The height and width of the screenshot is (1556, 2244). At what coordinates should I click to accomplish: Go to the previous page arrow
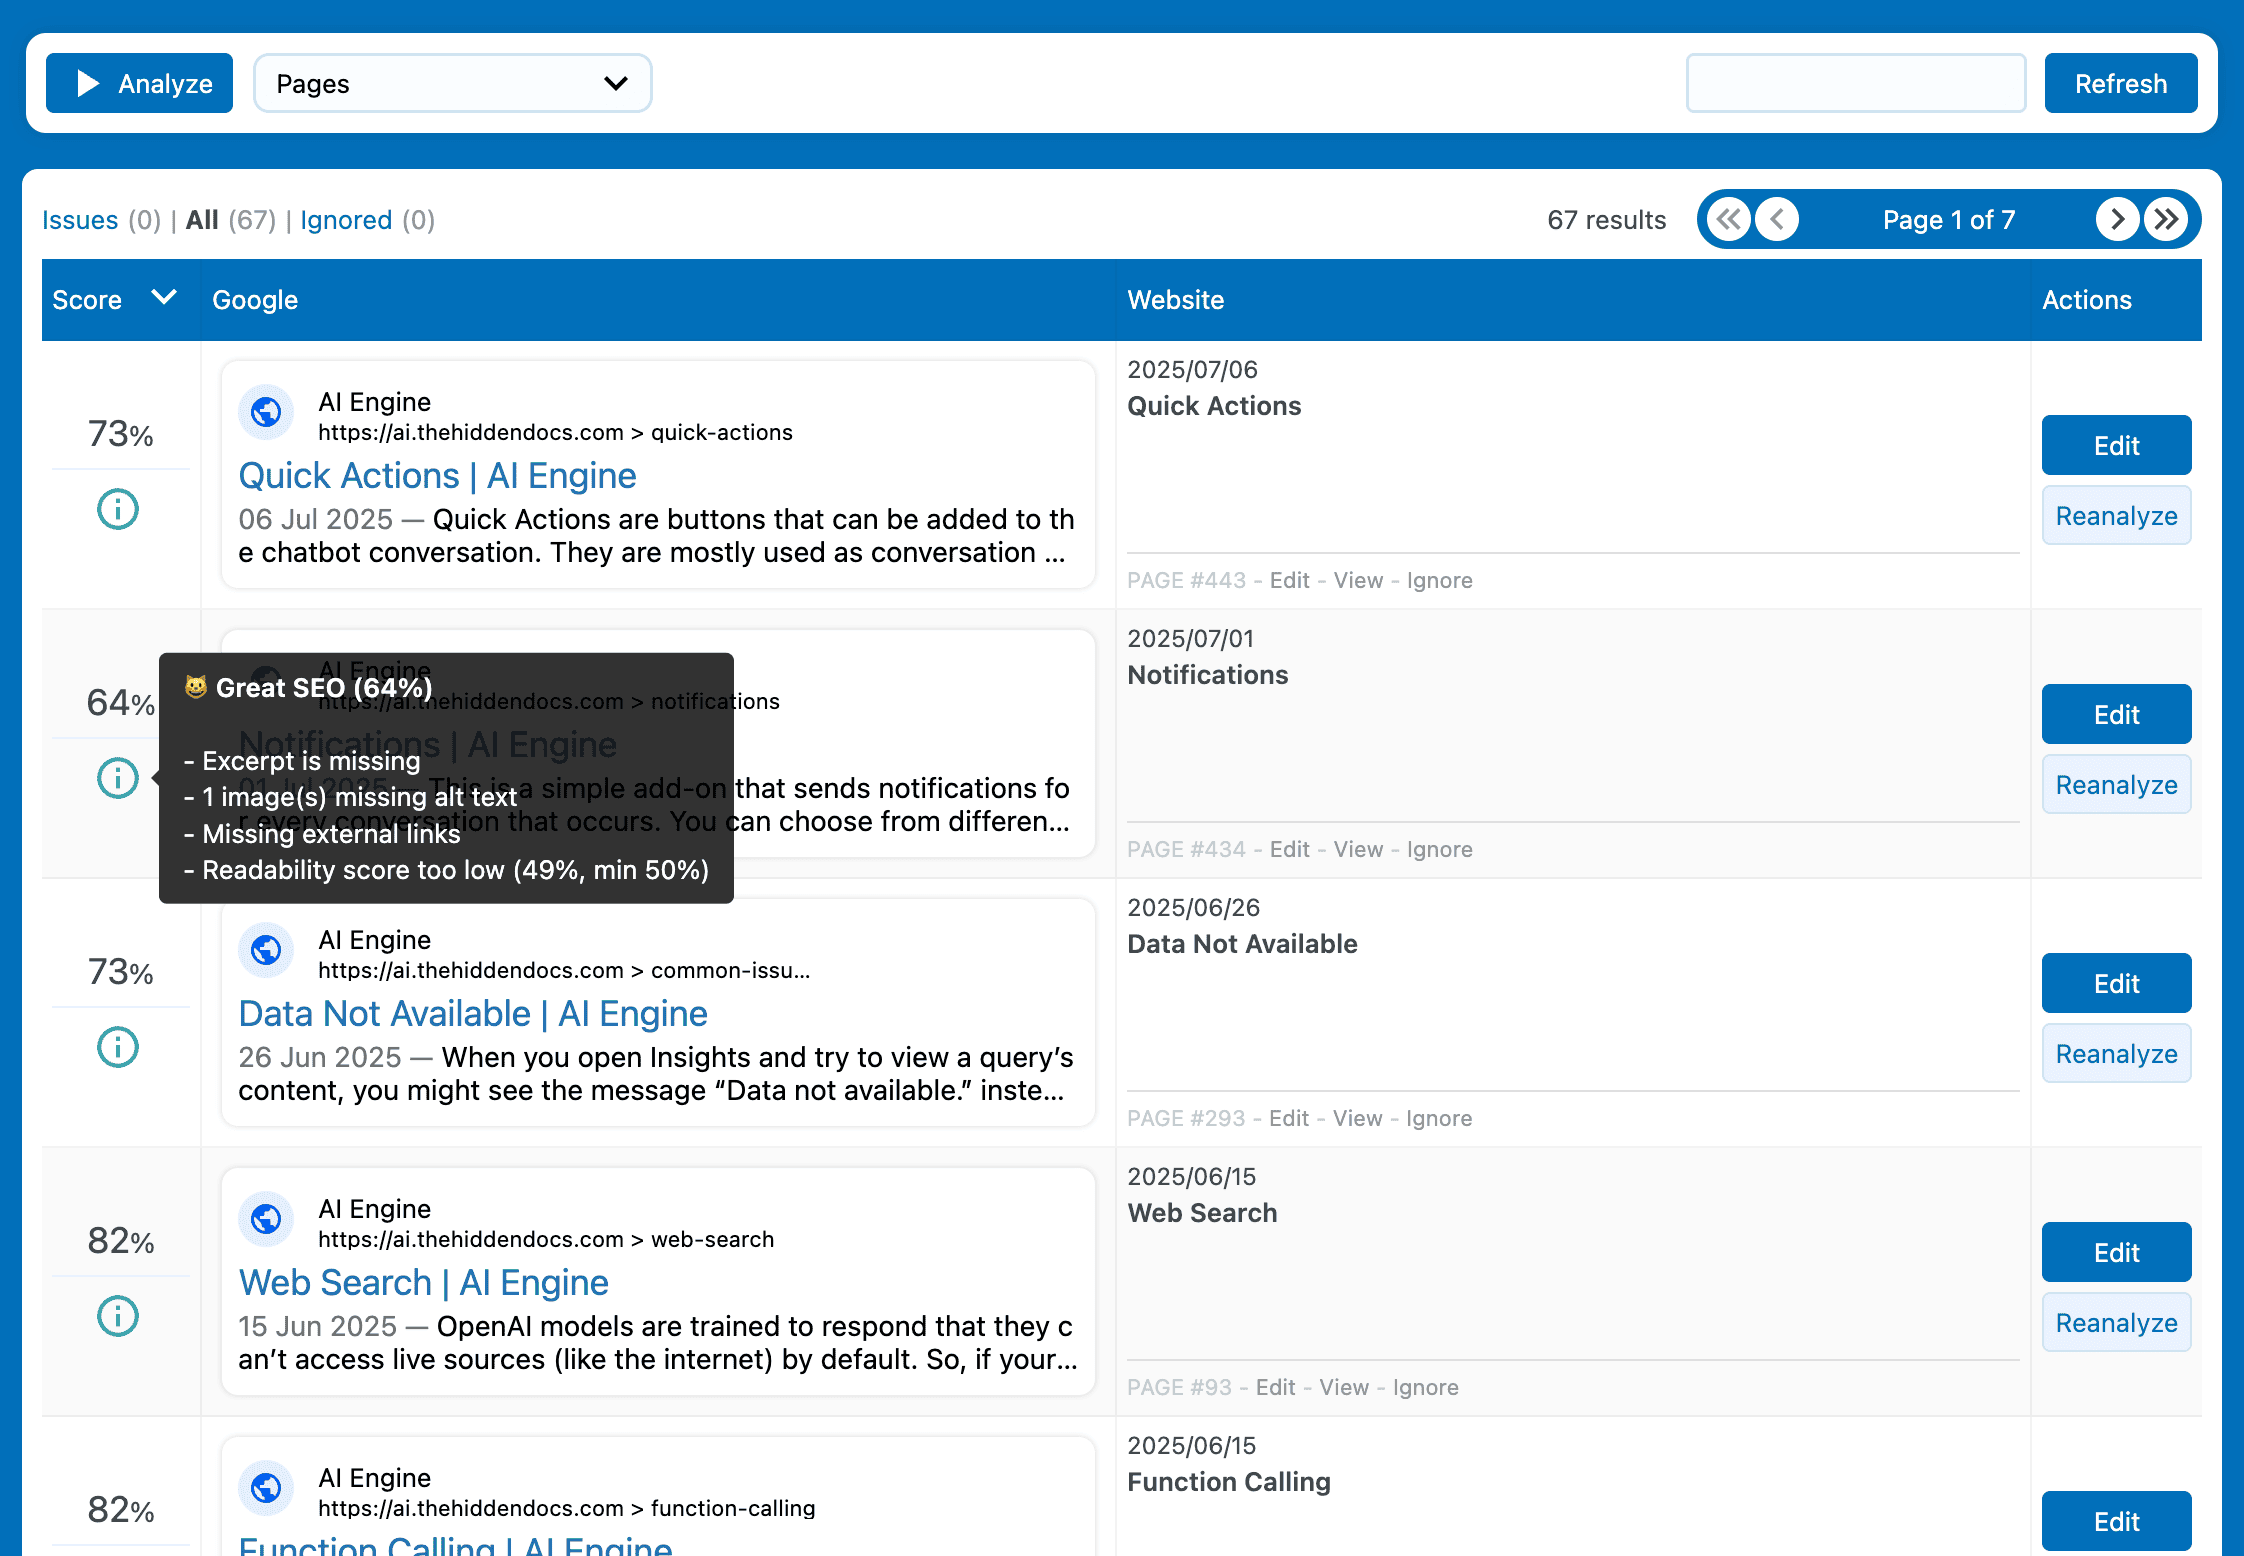1777,220
